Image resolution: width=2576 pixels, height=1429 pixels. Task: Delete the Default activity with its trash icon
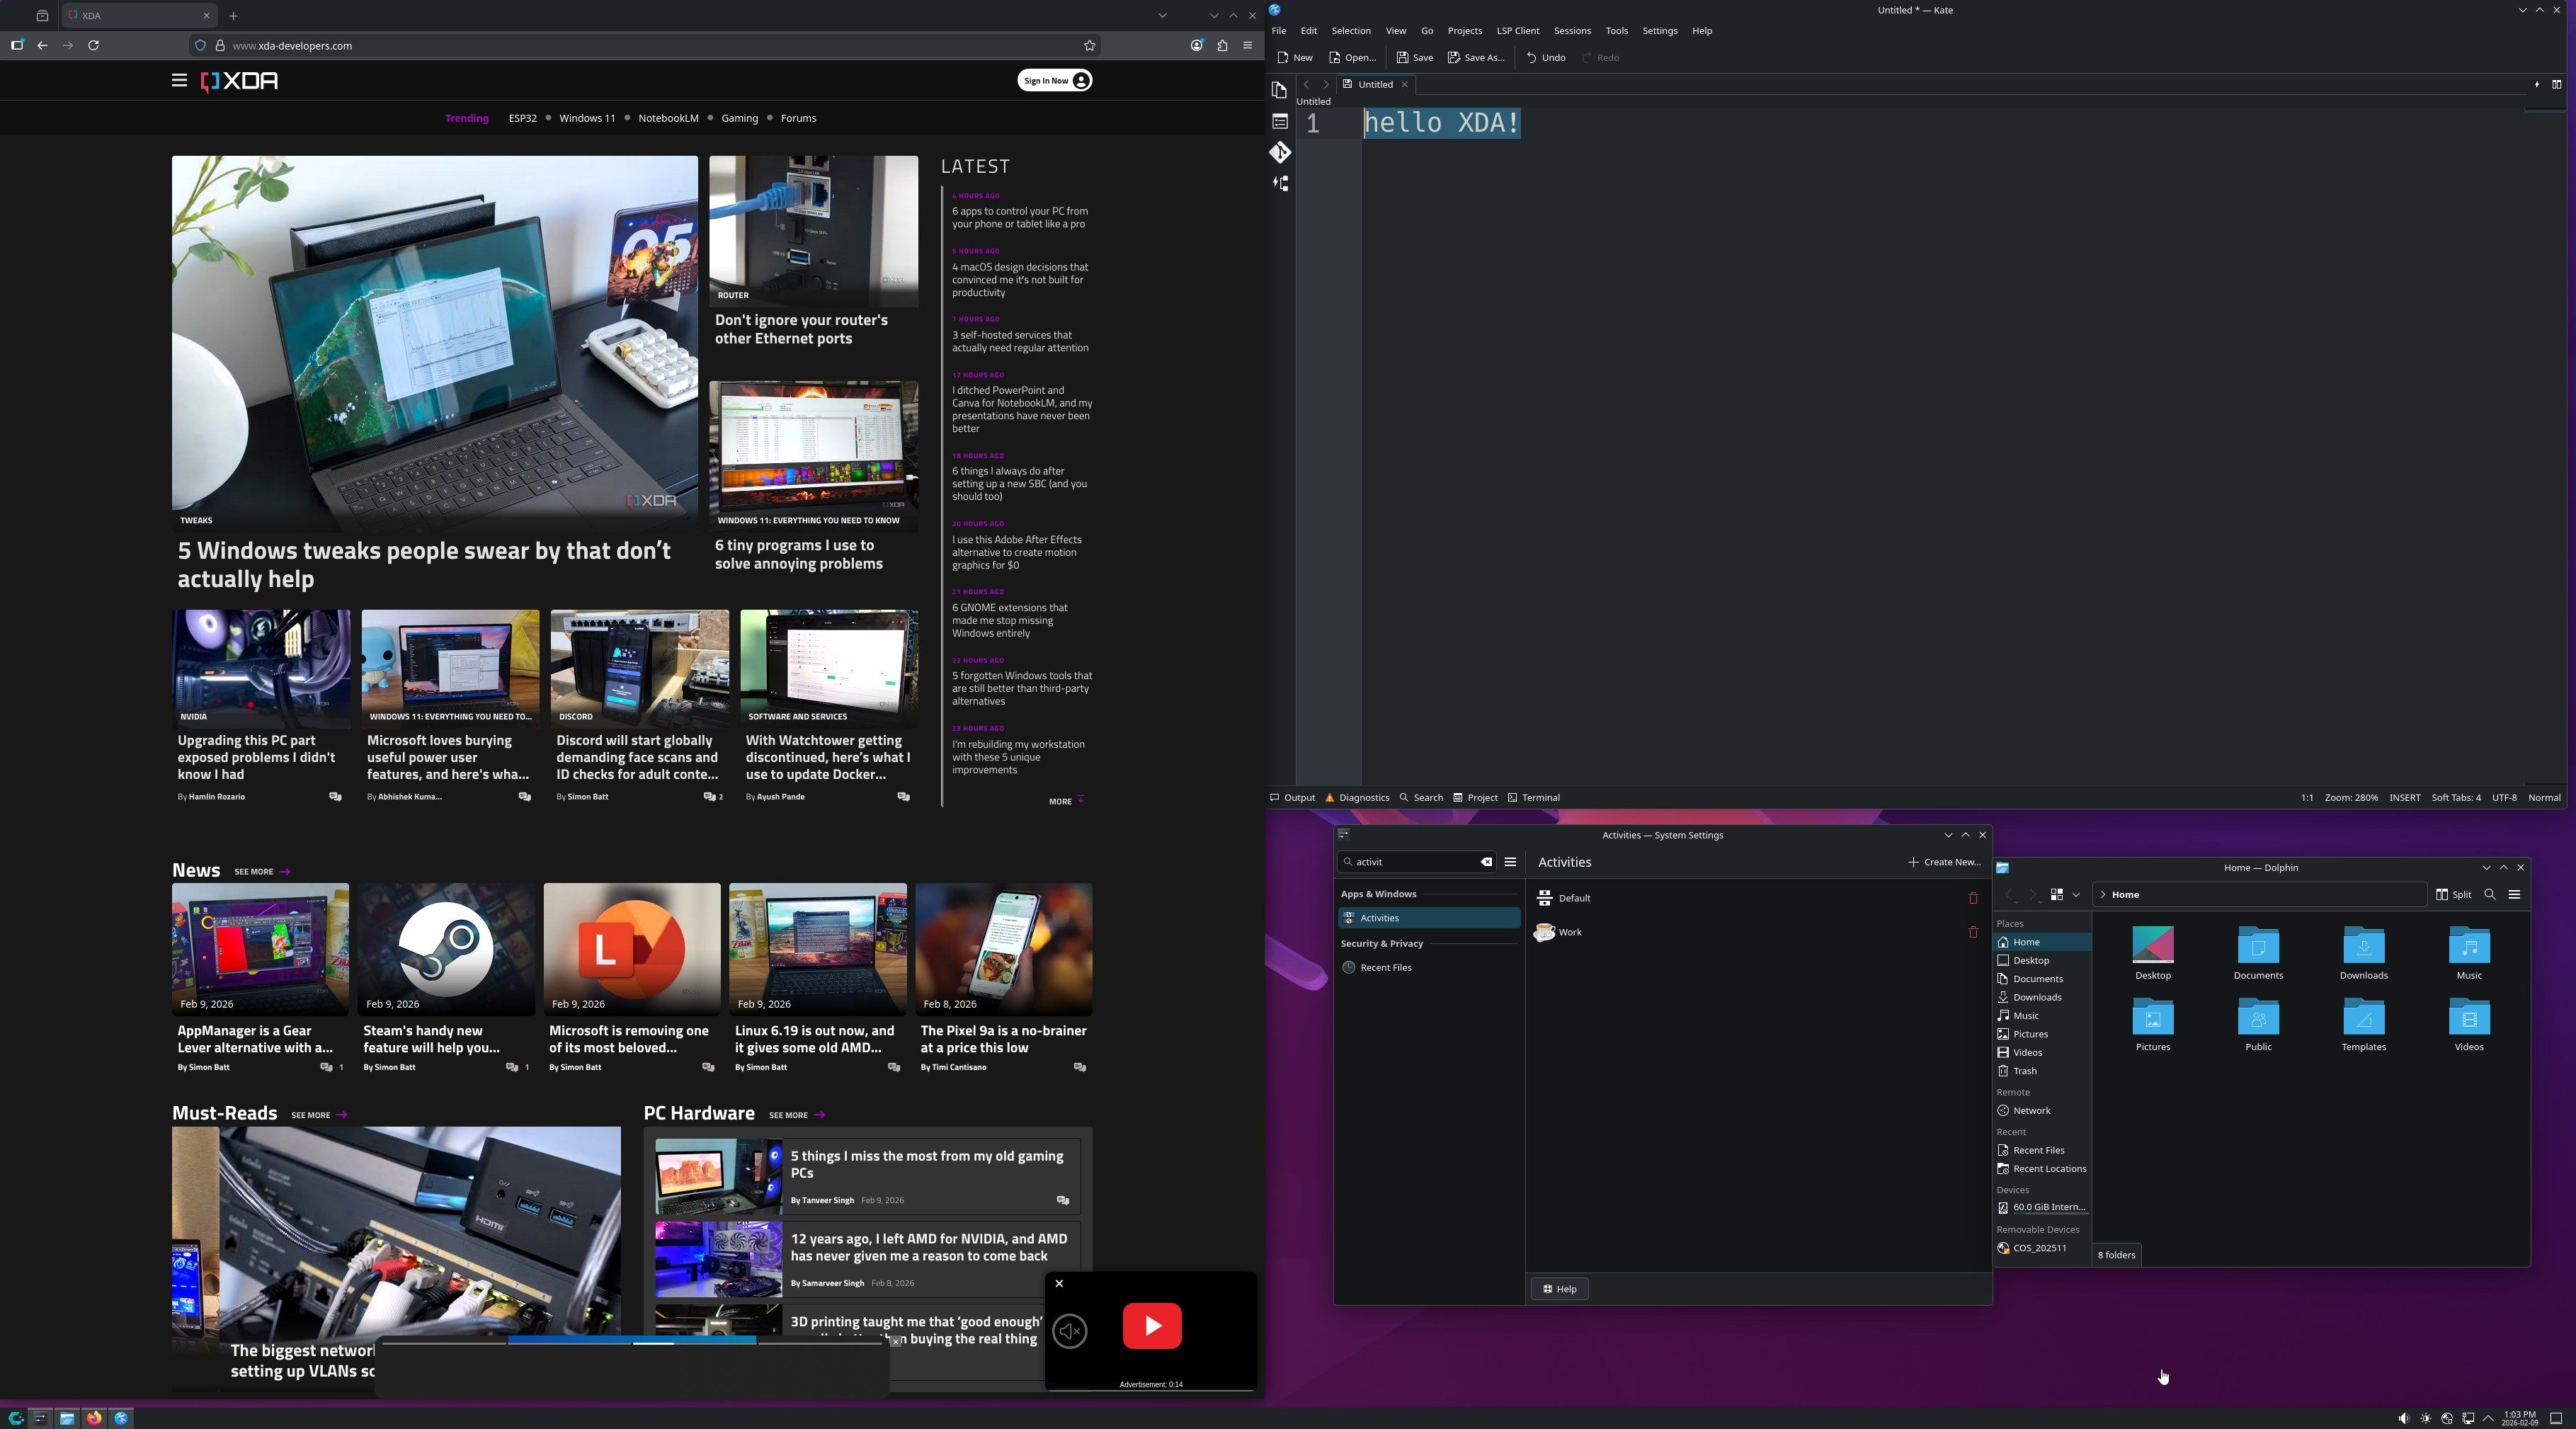click(x=1973, y=898)
